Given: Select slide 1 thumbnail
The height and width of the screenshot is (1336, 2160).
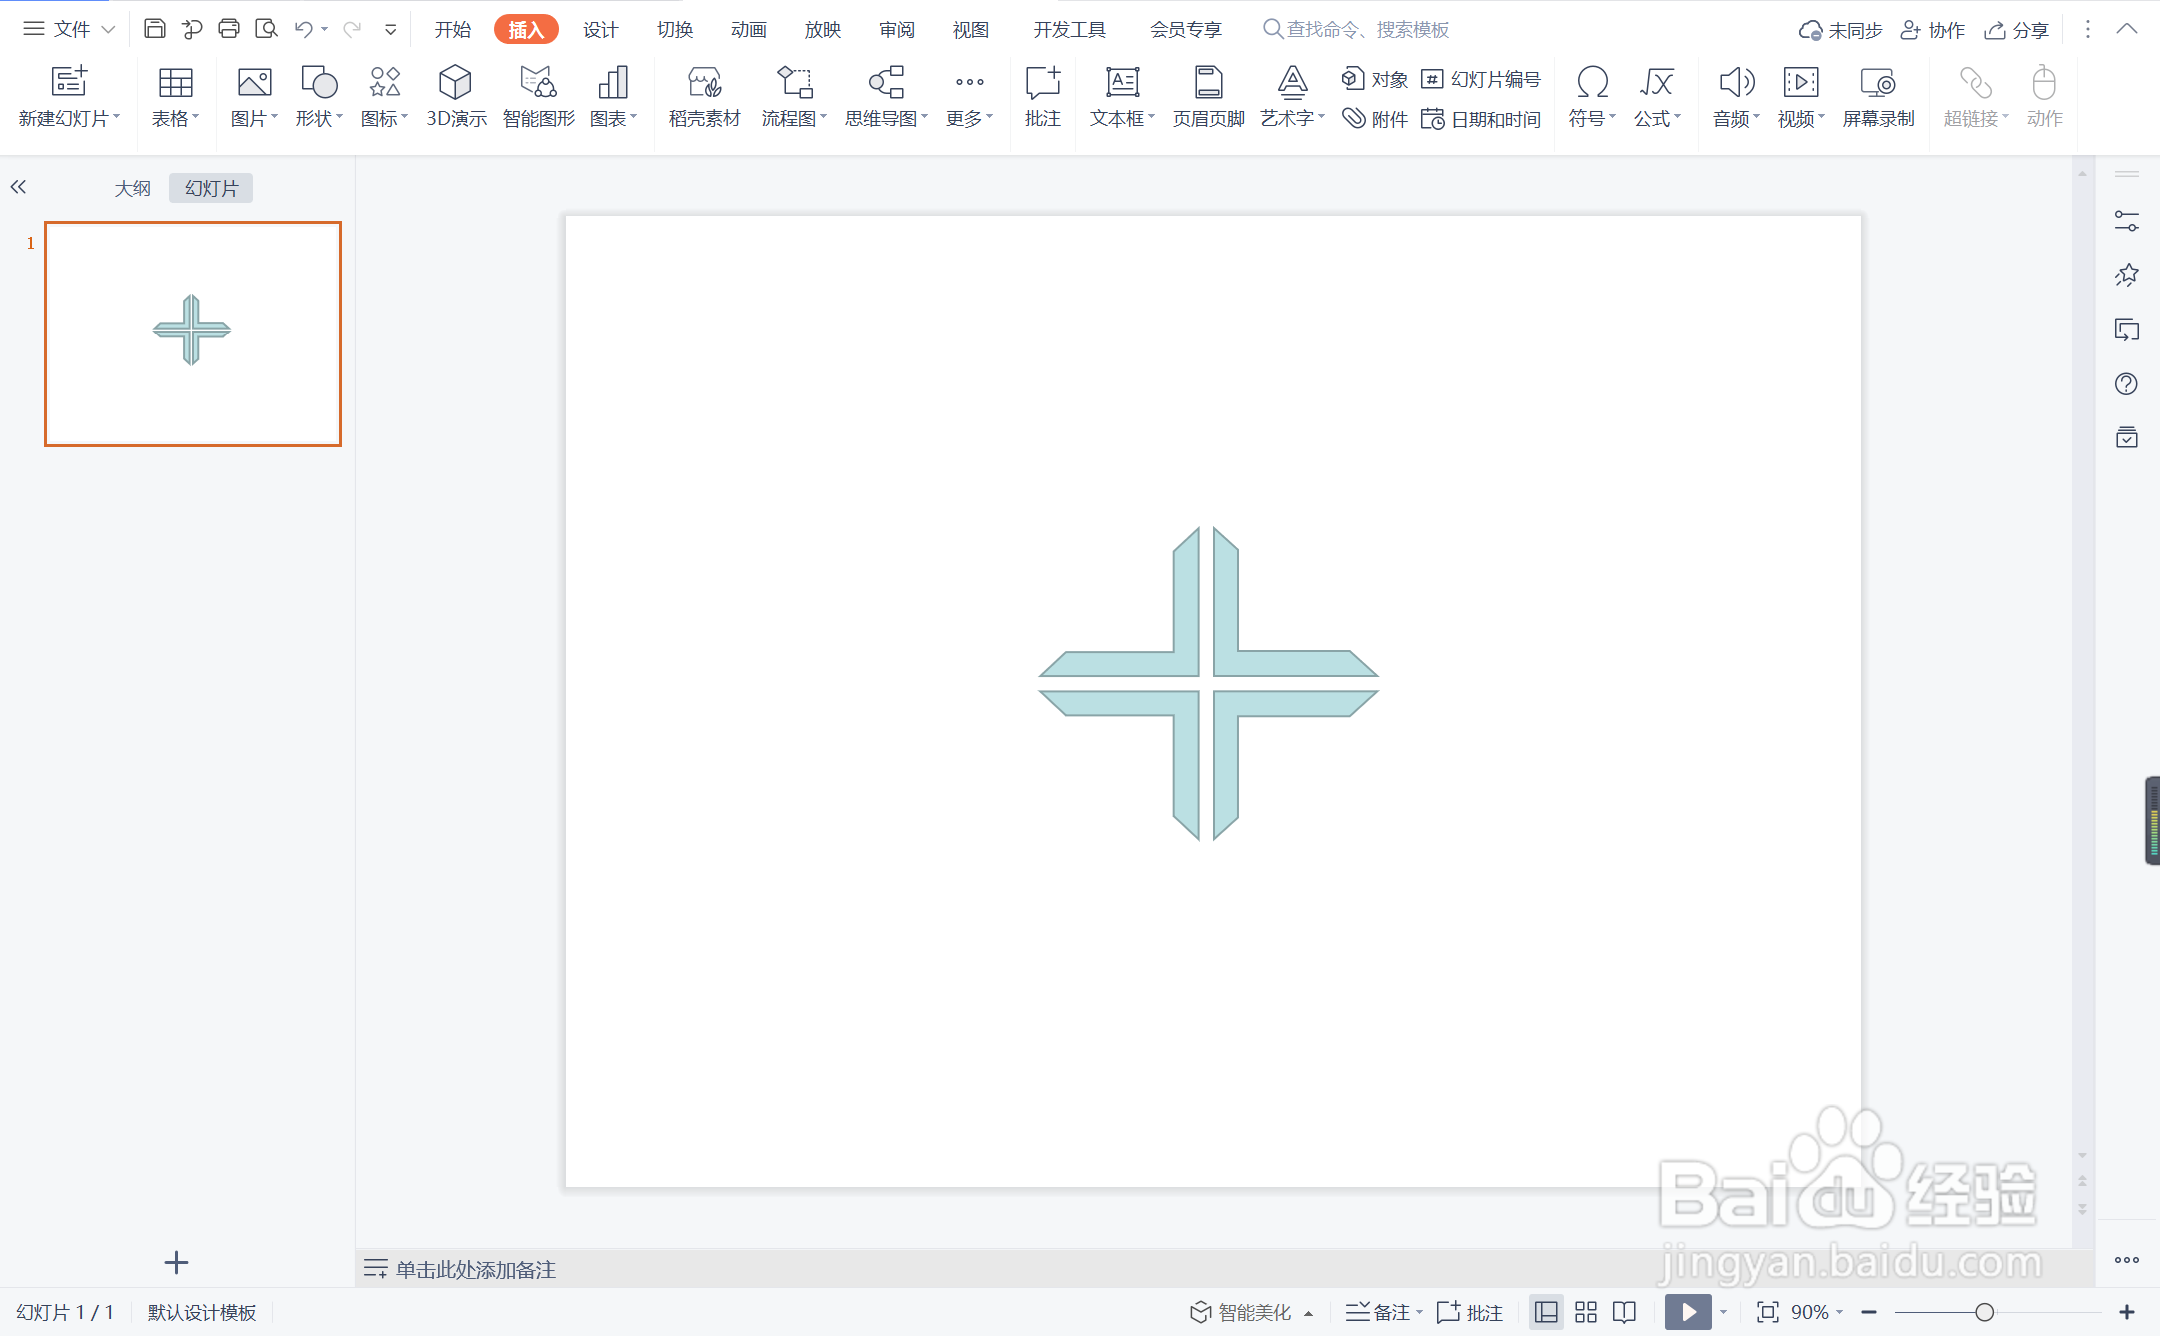Looking at the screenshot, I should (193, 333).
